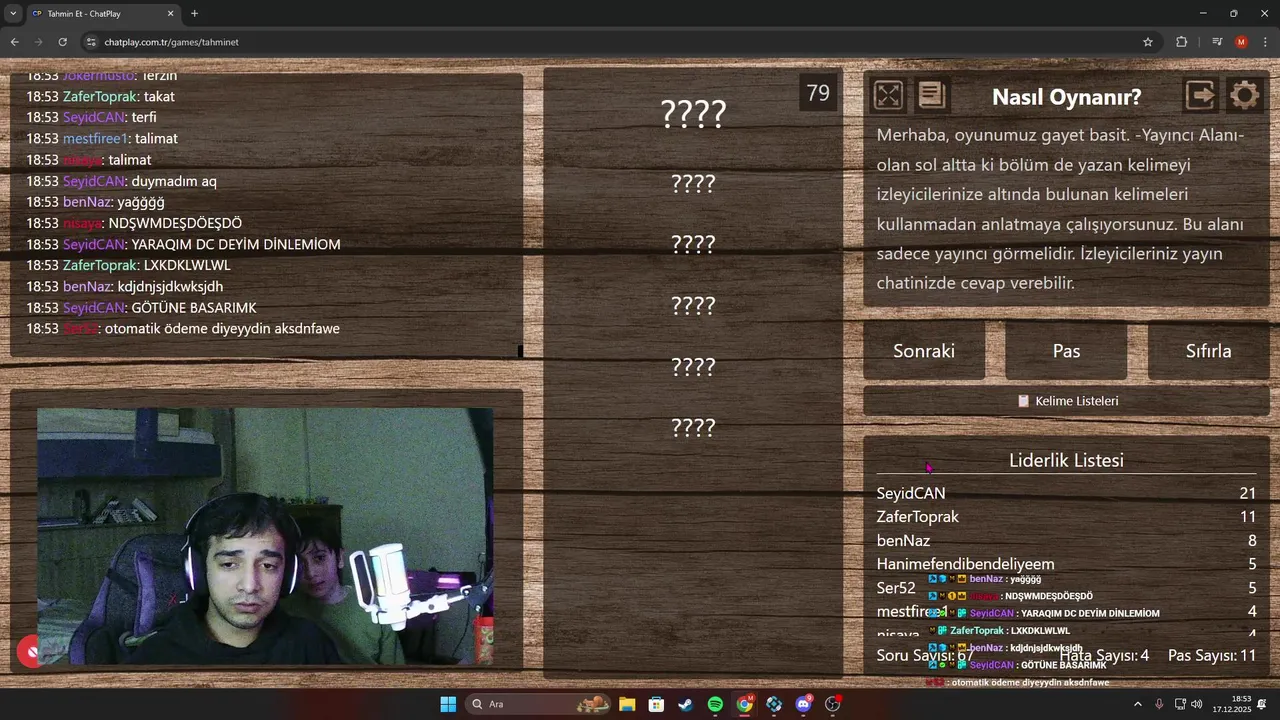This screenshot has height=720, width=1280.
Task: Click the main hidden word ????
Action: coord(693,114)
